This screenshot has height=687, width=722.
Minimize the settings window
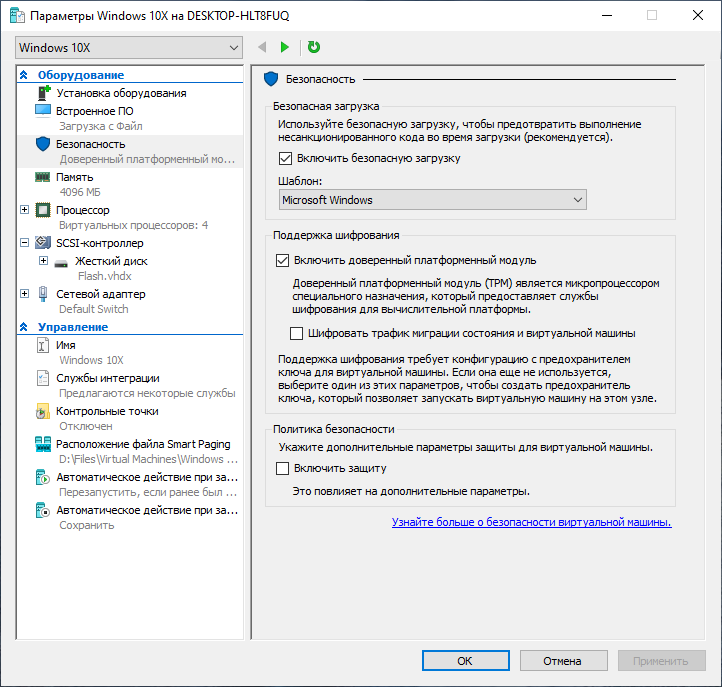click(x=607, y=15)
